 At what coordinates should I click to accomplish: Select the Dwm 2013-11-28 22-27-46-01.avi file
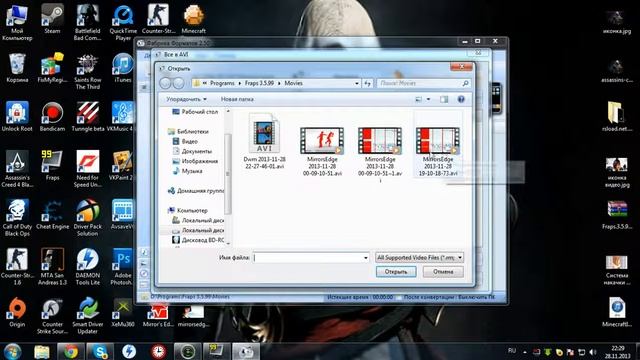pos(264,141)
